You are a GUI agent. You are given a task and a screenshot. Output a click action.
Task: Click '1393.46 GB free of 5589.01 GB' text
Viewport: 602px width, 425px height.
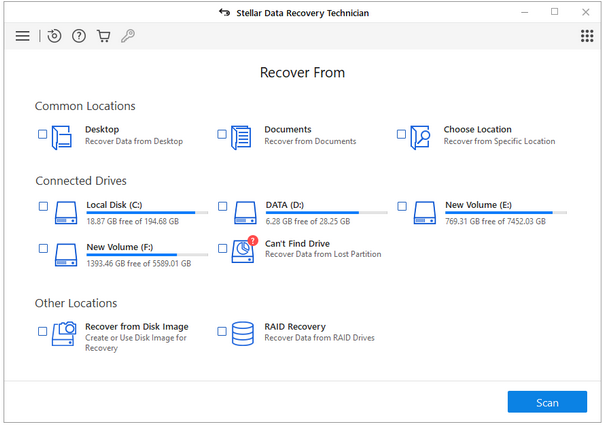point(139,263)
